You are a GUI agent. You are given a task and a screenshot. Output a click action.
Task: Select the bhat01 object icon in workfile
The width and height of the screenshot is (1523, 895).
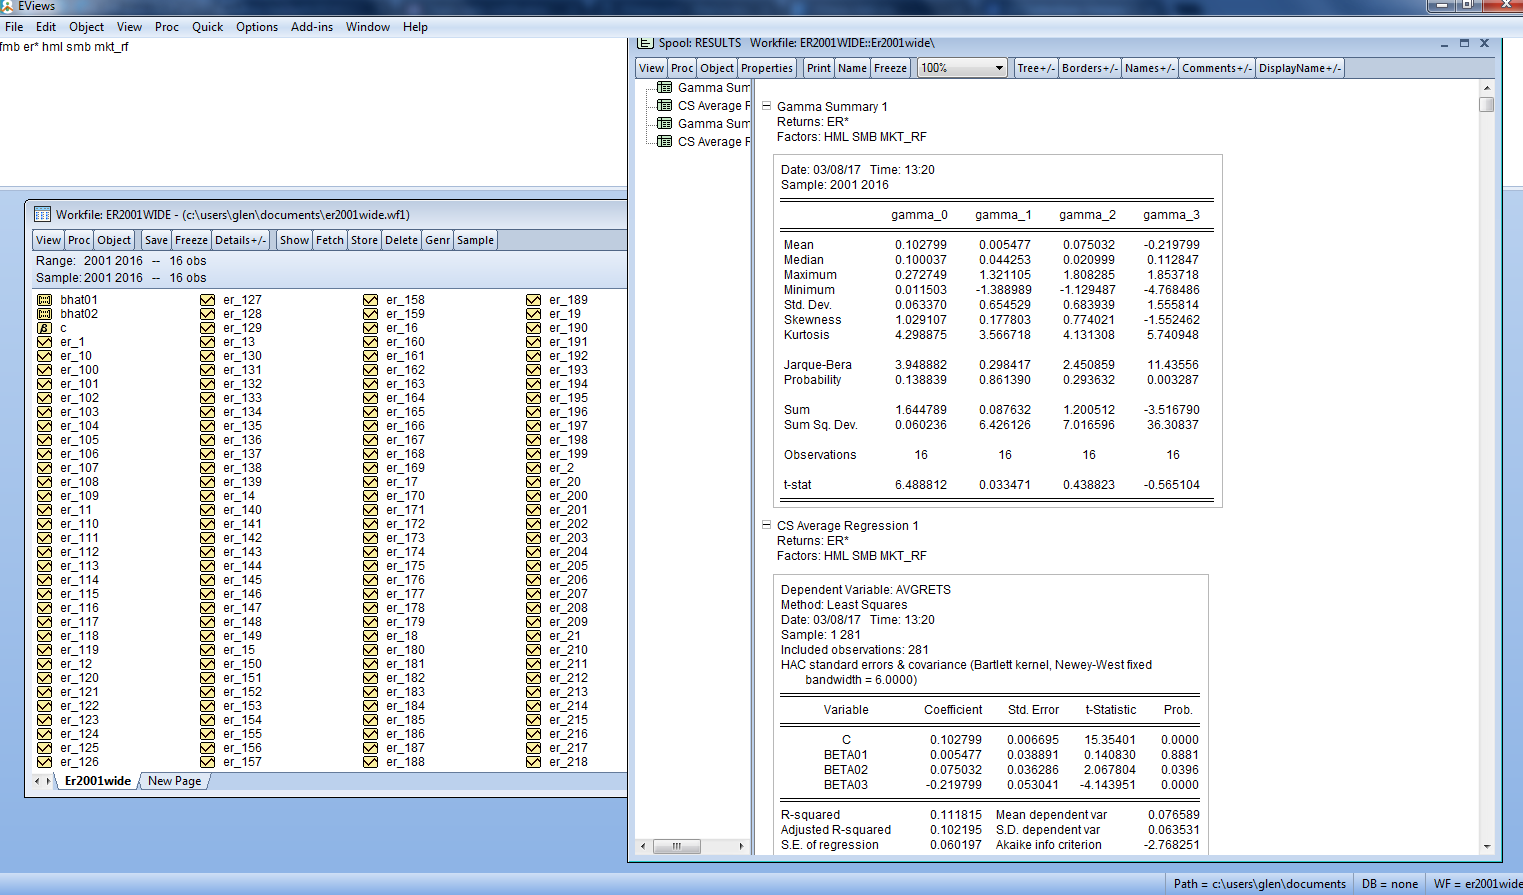(x=44, y=300)
